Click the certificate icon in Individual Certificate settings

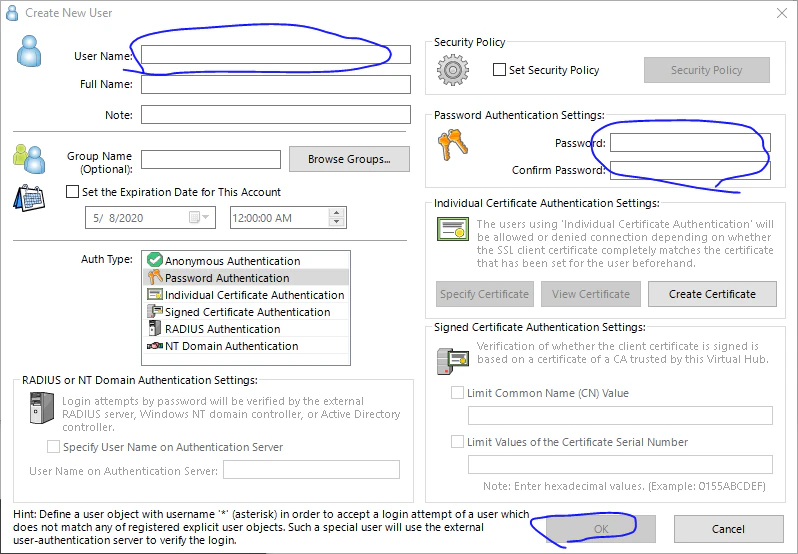[452, 229]
